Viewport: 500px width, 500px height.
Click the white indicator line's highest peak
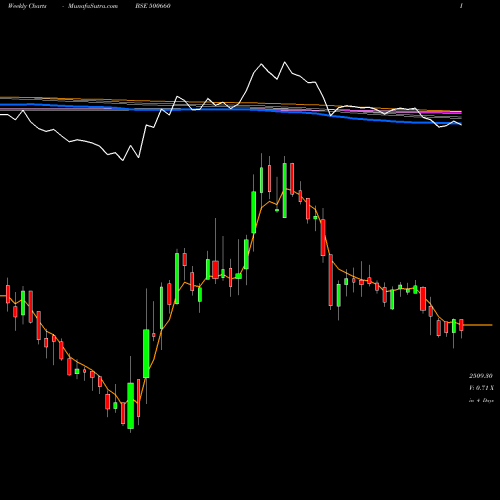point(284,62)
